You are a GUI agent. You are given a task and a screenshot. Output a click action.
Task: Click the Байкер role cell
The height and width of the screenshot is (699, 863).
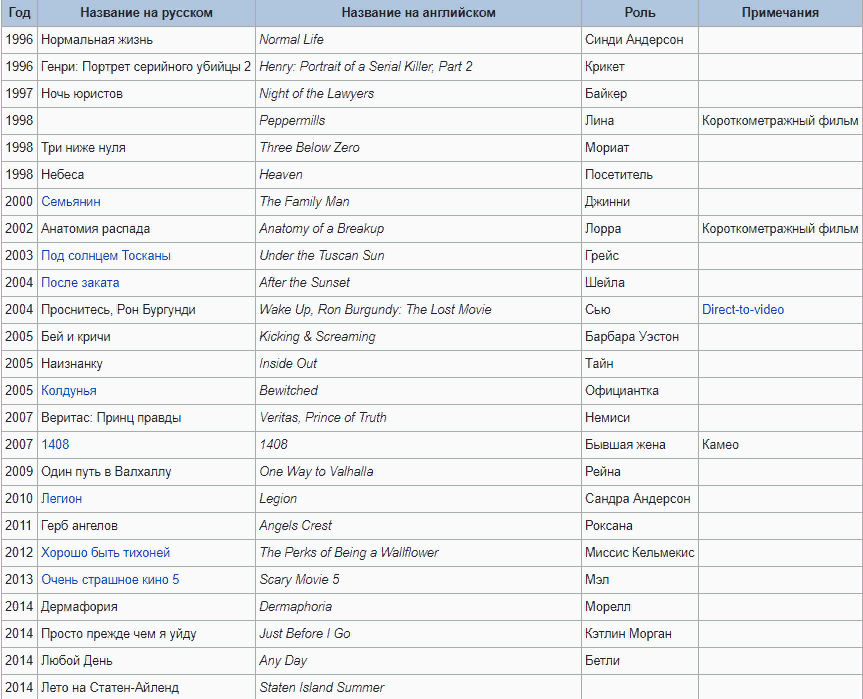(640, 94)
